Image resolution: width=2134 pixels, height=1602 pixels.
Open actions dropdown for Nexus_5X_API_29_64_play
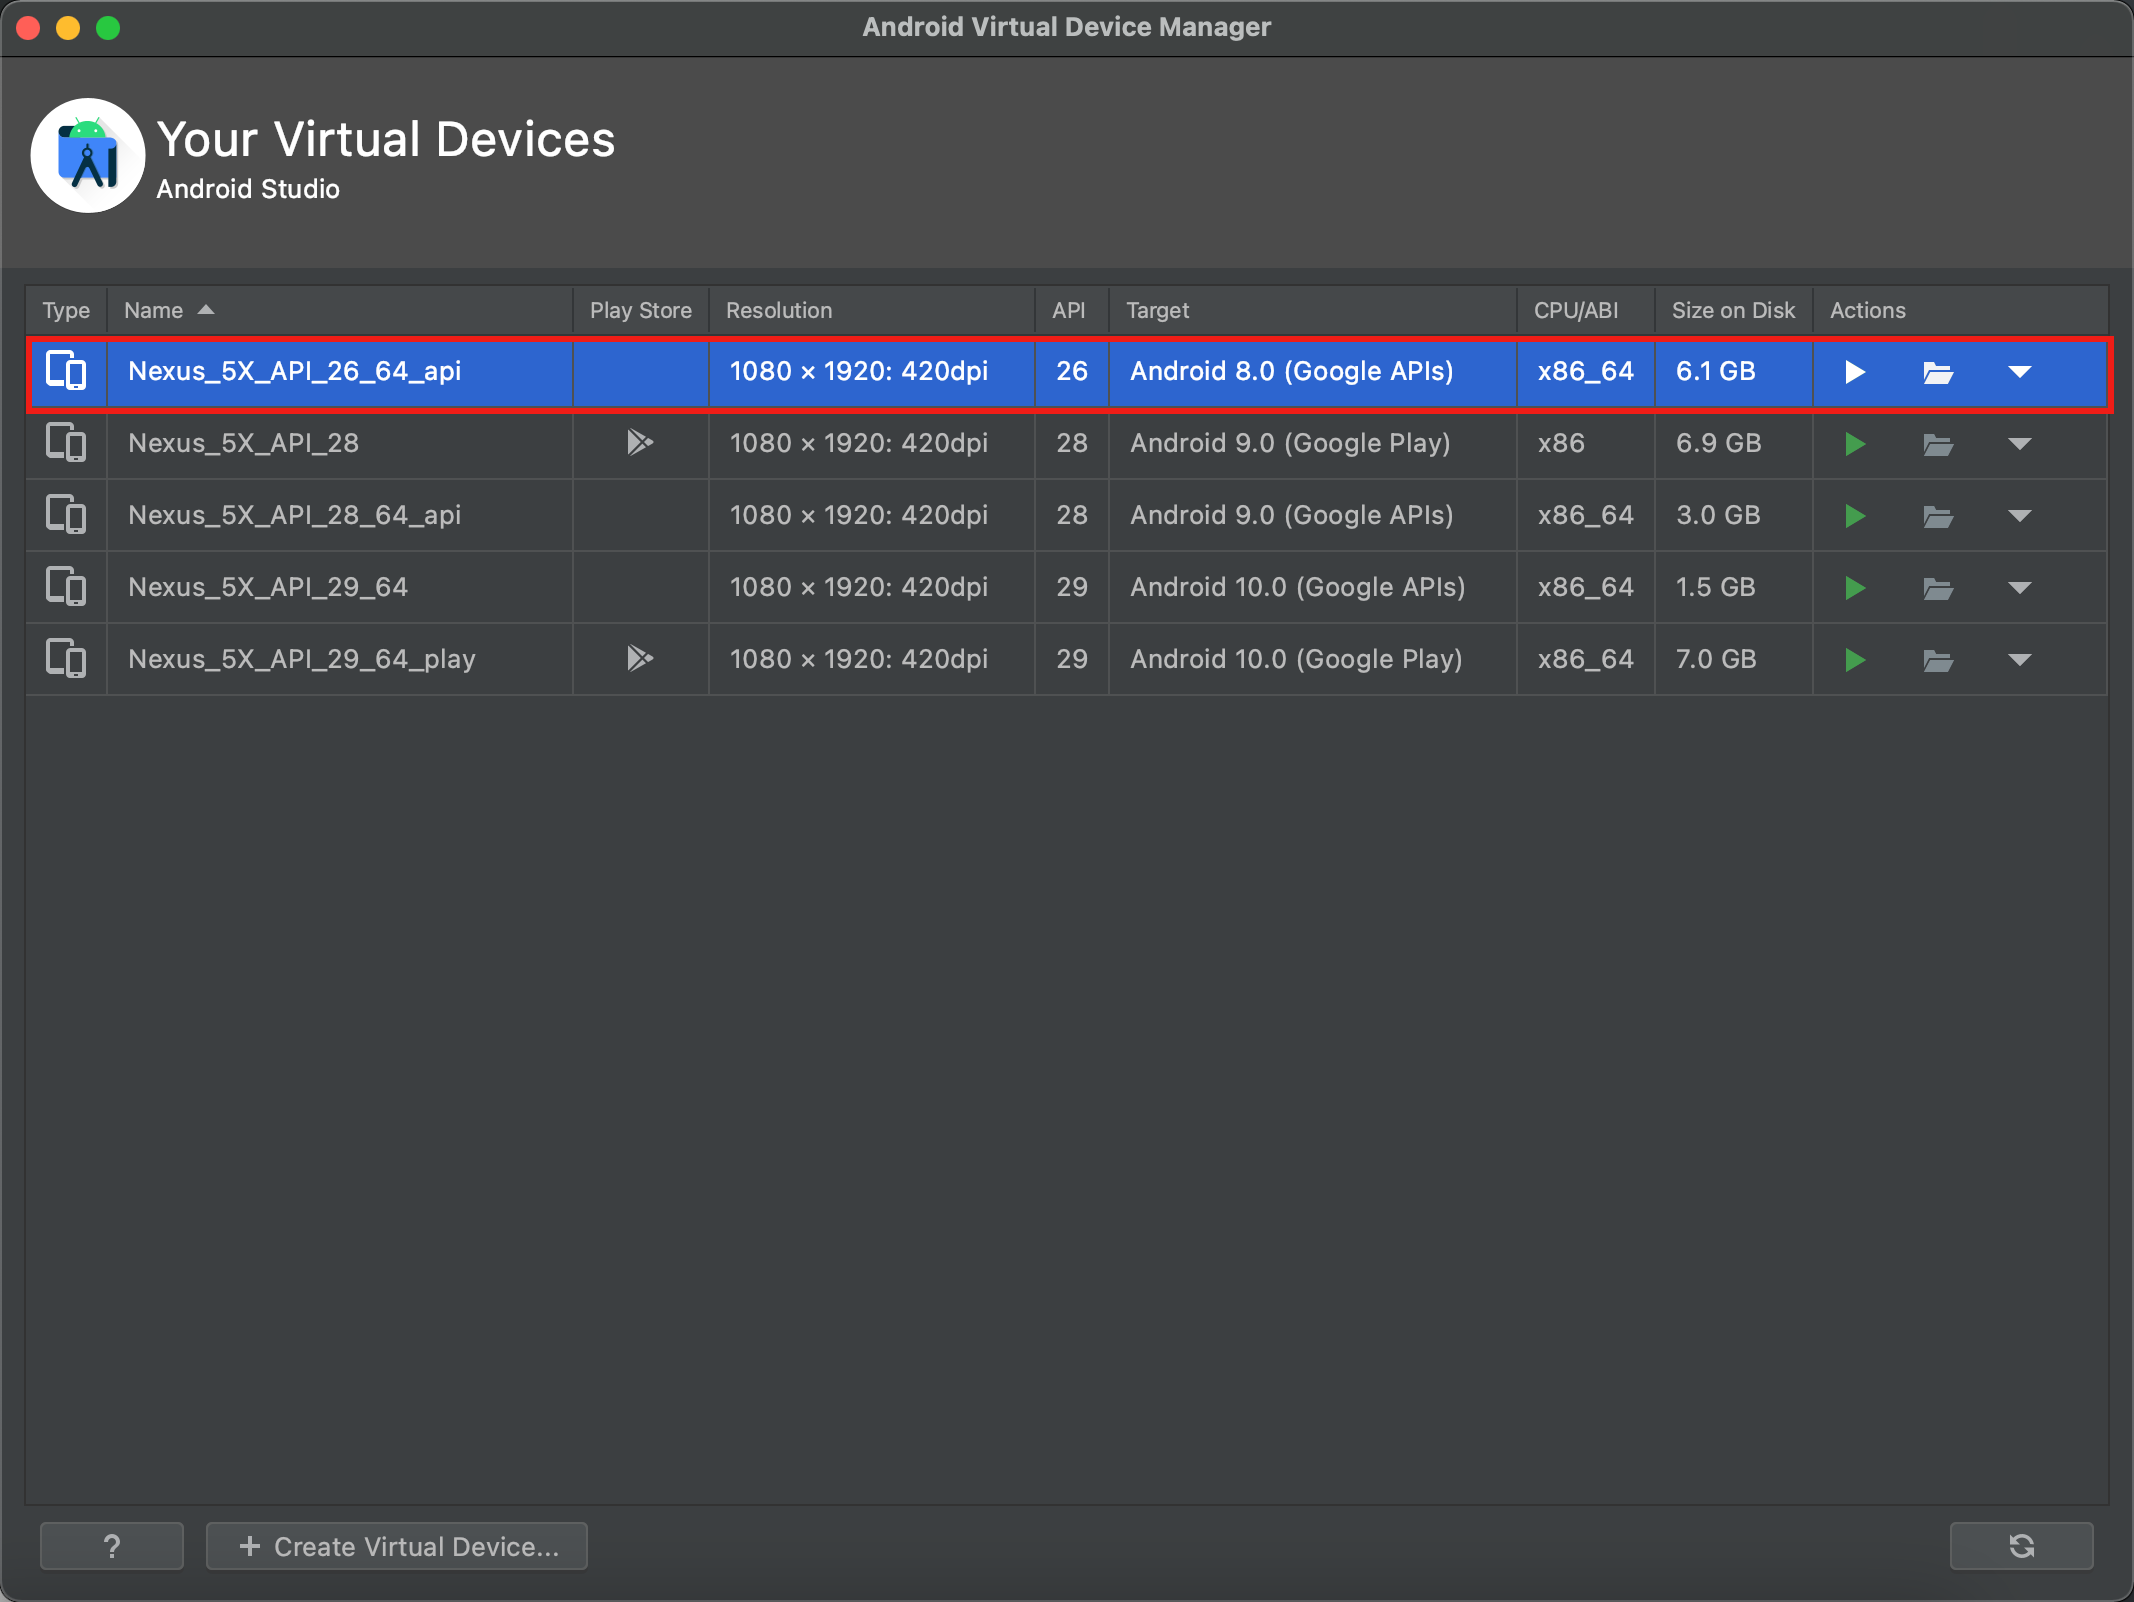pos(2020,660)
